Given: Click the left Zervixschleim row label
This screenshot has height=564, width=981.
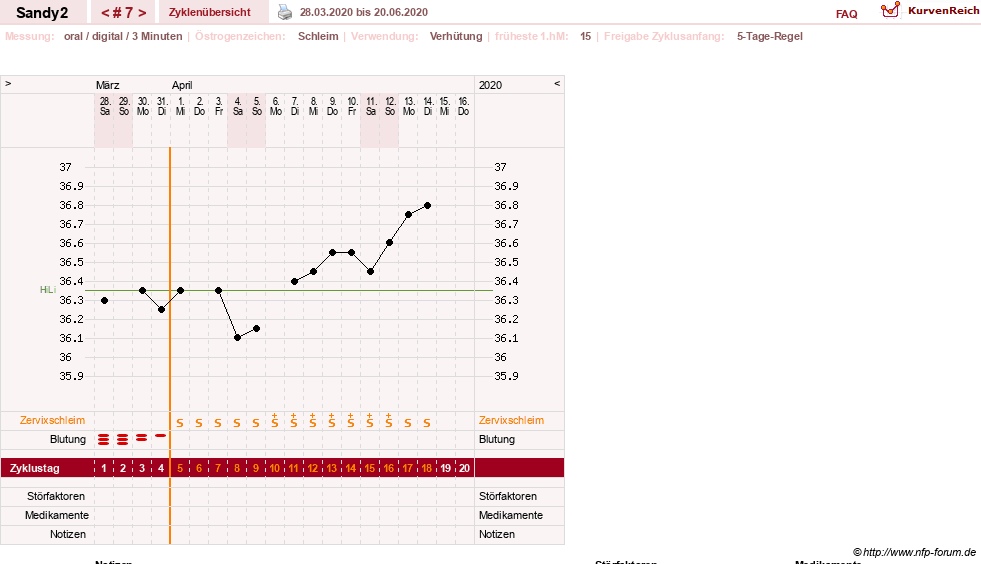Looking at the screenshot, I should tap(52, 420).
